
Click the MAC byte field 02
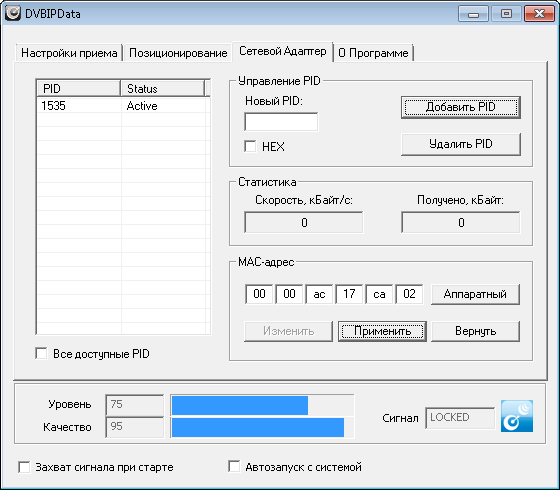pyautogui.click(x=409, y=294)
